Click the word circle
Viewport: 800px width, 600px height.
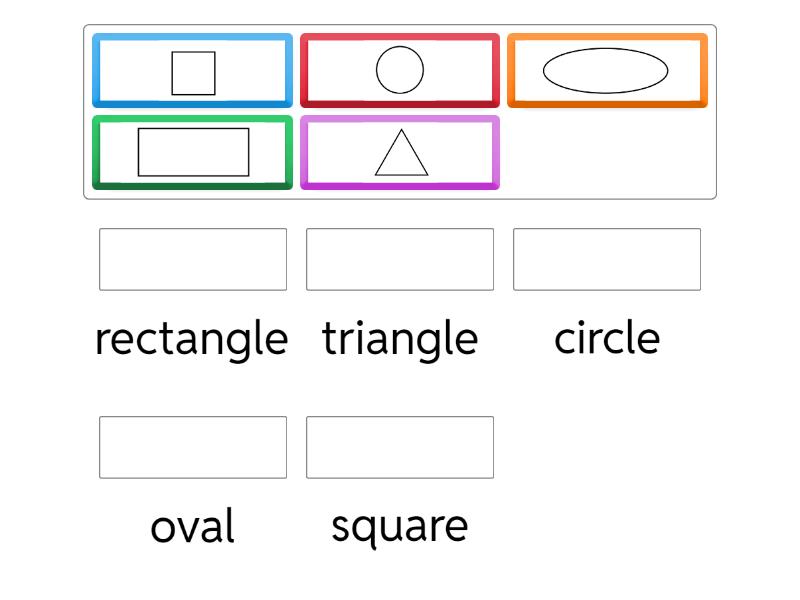[608, 339]
